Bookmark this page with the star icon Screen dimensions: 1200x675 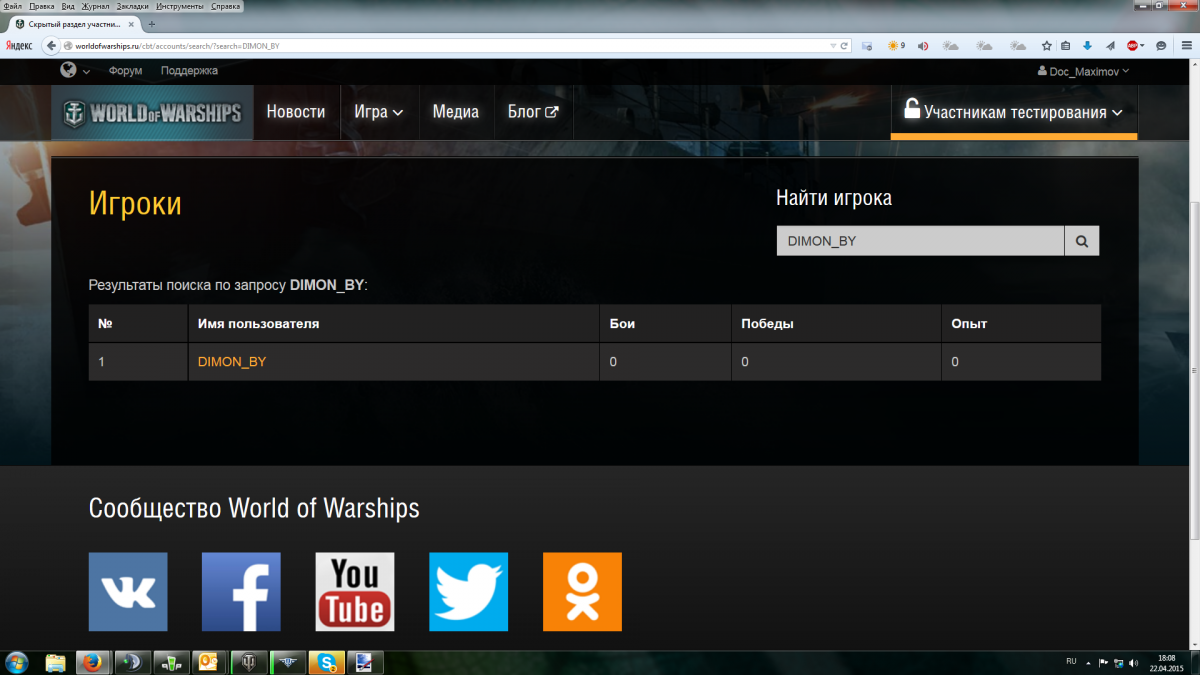(x=1047, y=46)
